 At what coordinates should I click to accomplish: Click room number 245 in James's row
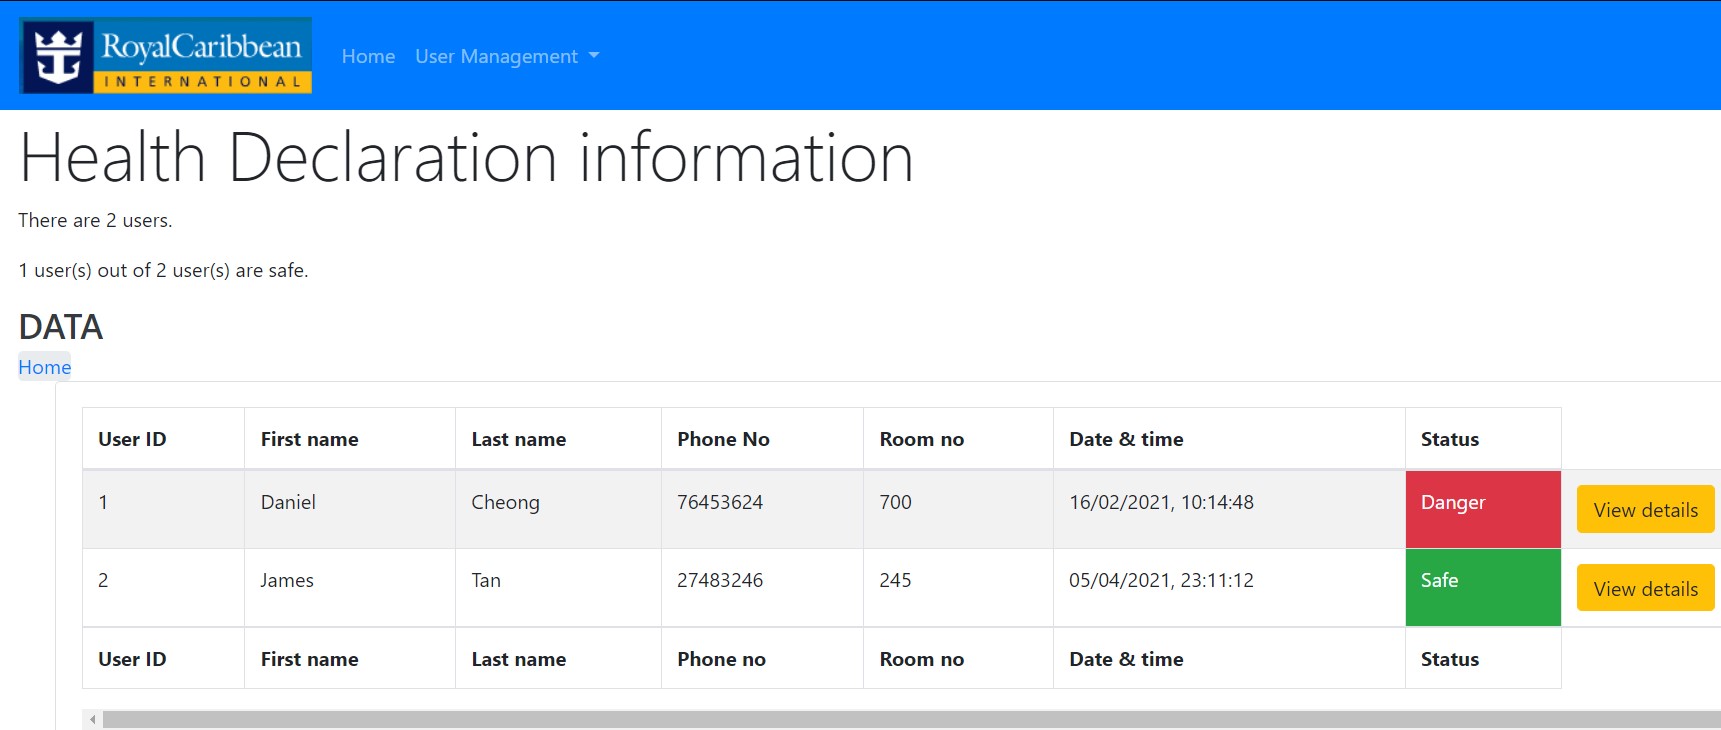coord(895,580)
